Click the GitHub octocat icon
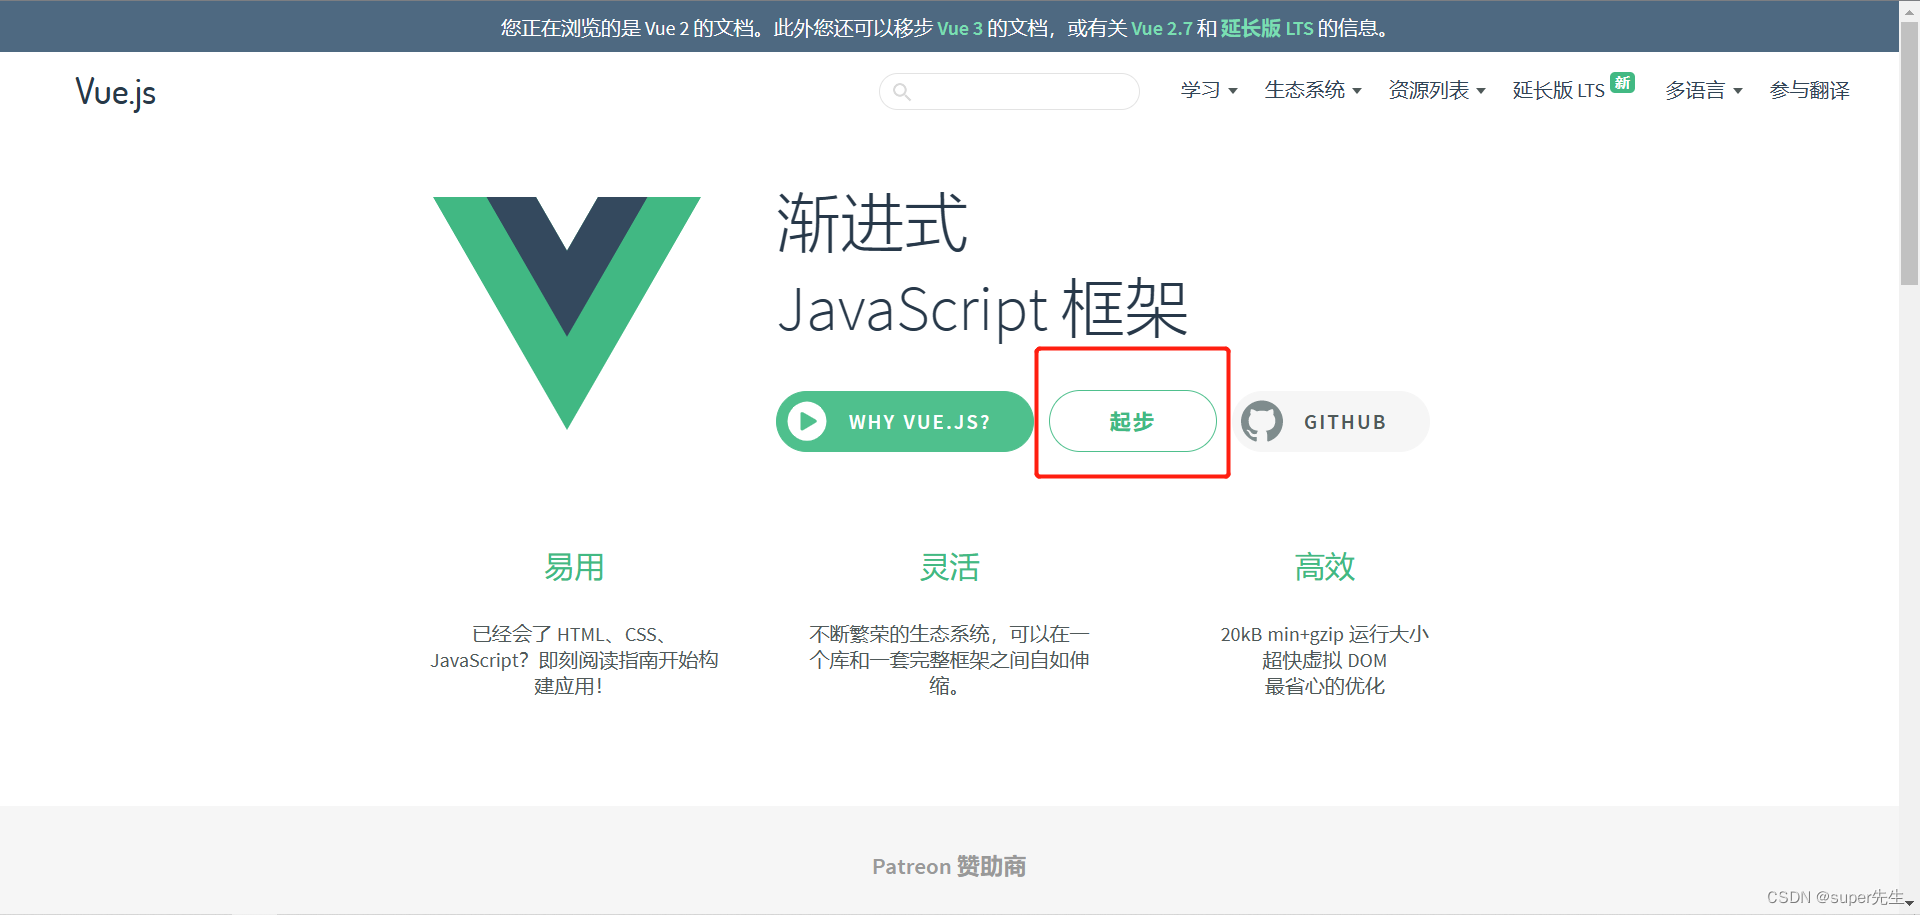The width and height of the screenshot is (1920, 915). (x=1262, y=422)
